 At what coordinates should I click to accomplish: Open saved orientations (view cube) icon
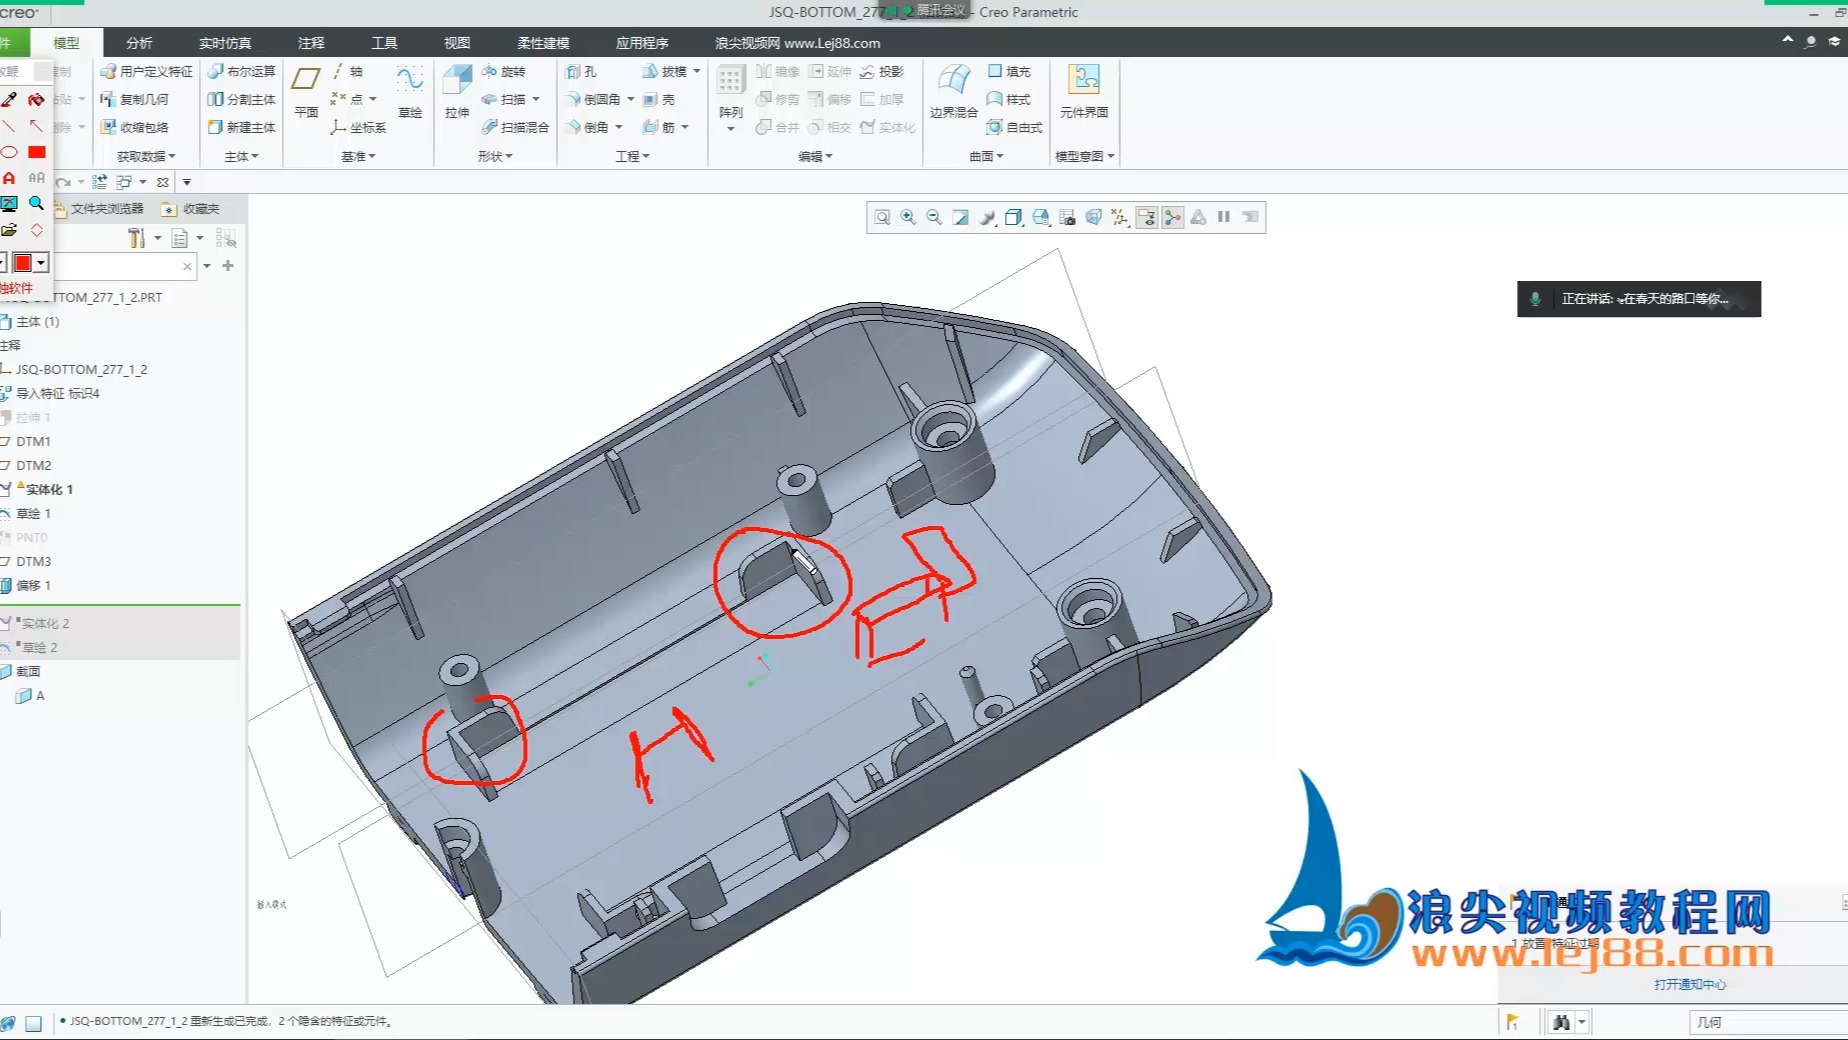pos(1041,217)
